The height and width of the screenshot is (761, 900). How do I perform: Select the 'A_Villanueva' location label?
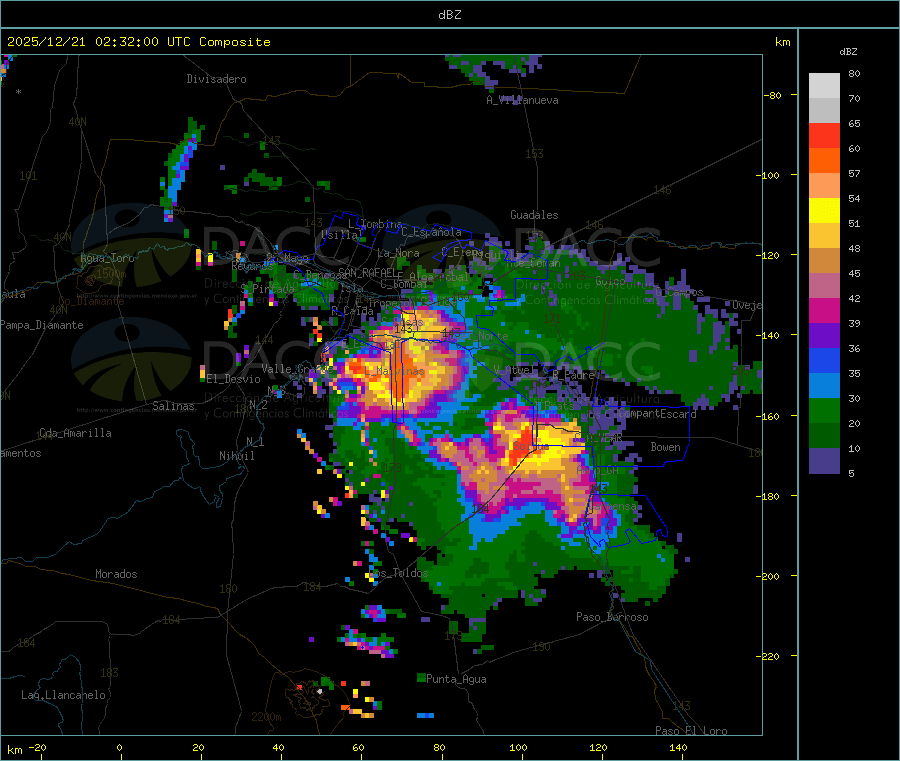pos(522,100)
